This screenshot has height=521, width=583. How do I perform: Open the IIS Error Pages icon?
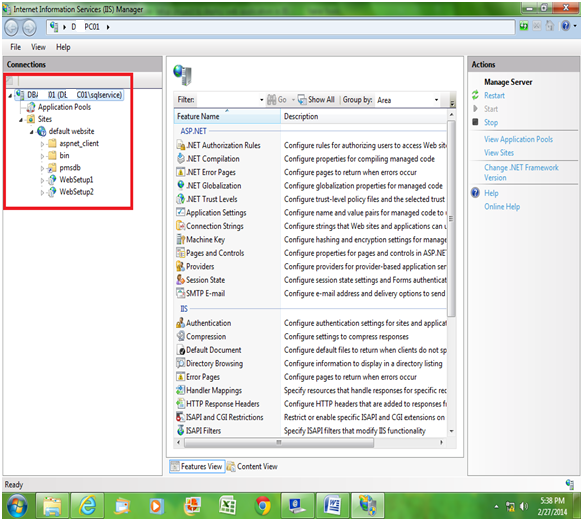pyautogui.click(x=181, y=377)
